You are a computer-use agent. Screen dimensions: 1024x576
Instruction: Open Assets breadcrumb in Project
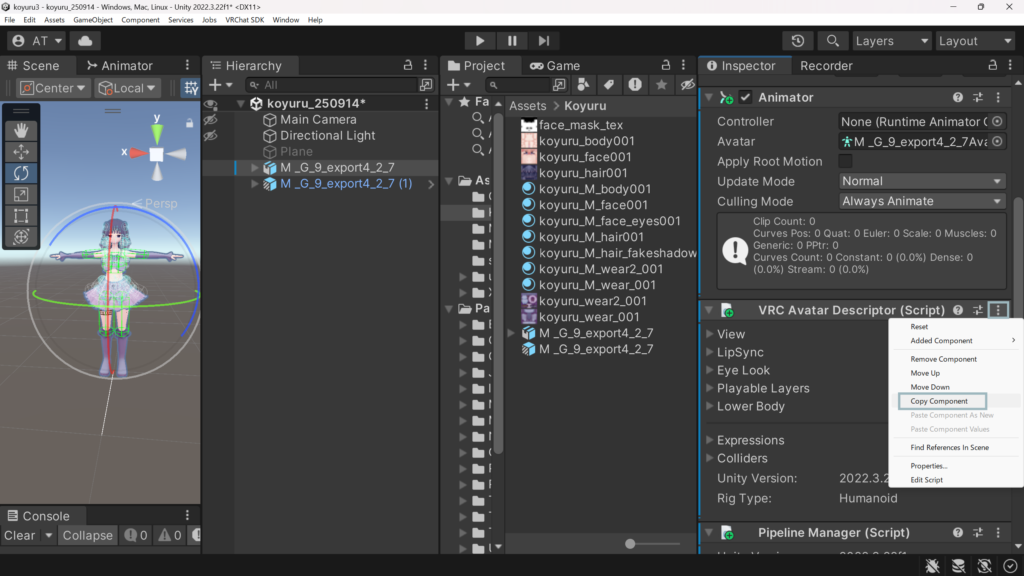(528, 106)
